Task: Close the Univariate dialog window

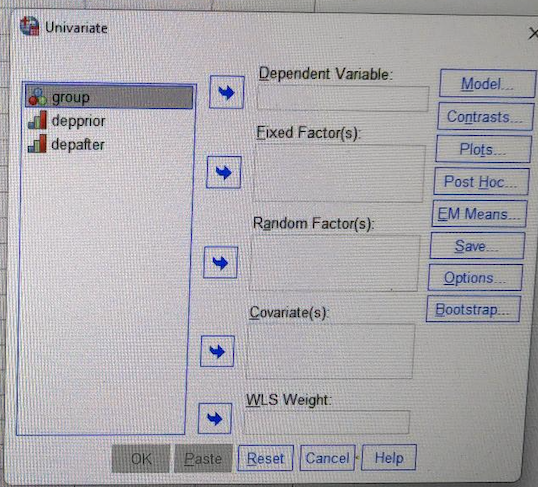Action: tap(533, 34)
